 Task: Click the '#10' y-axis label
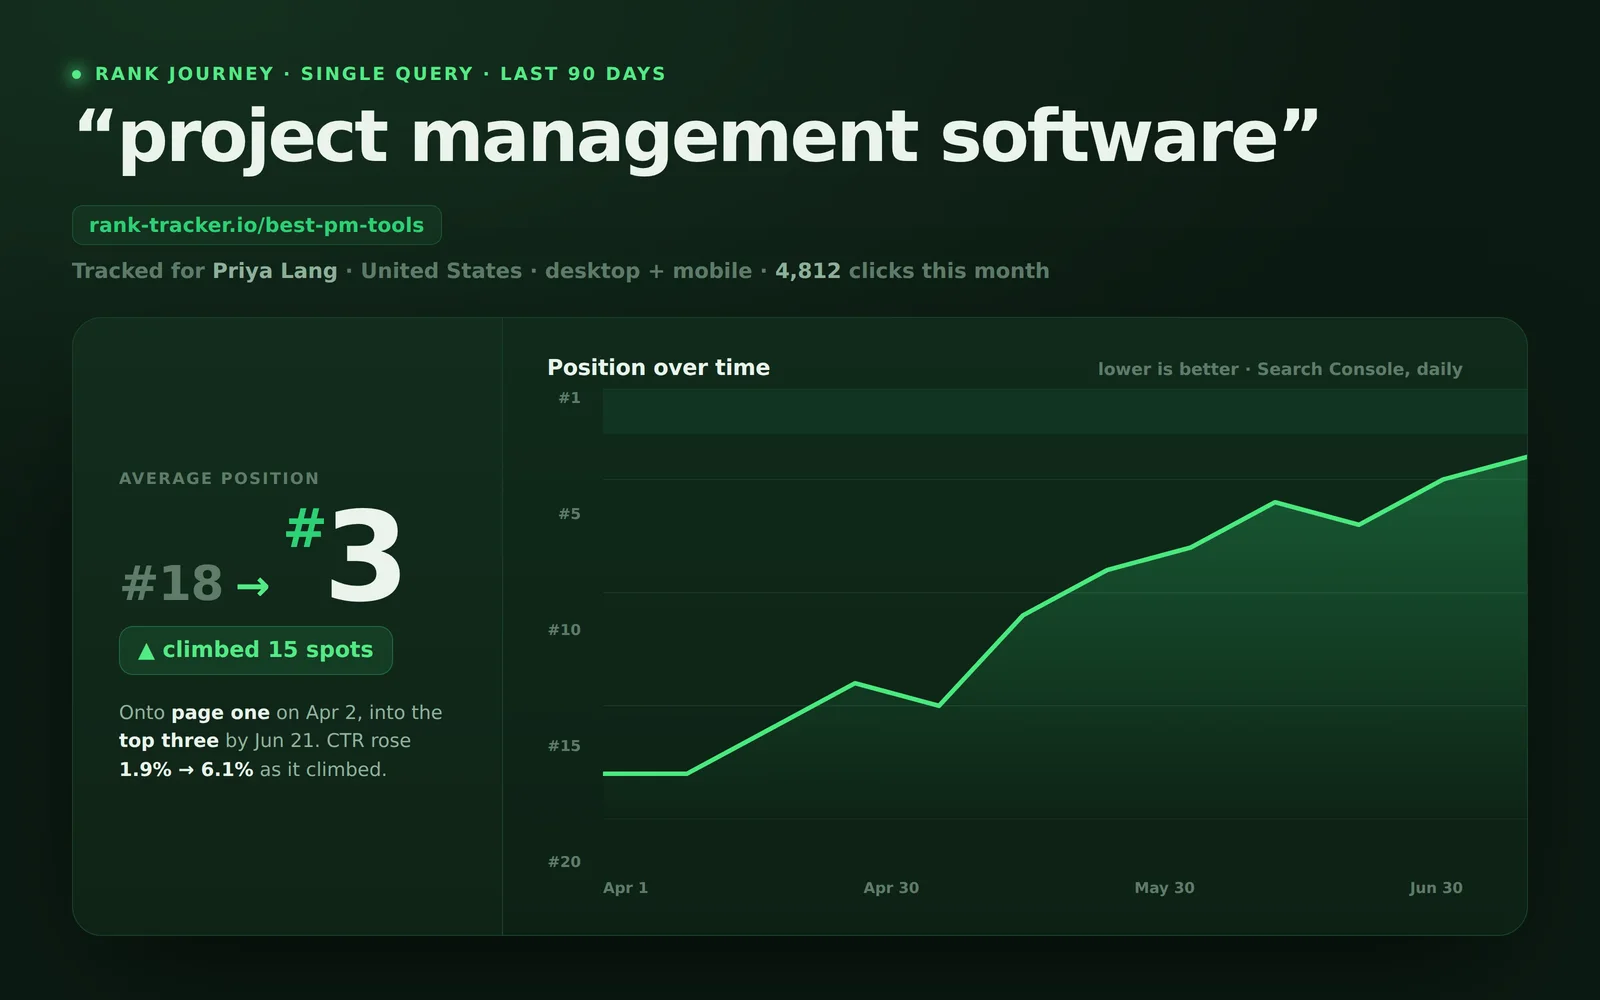point(564,630)
